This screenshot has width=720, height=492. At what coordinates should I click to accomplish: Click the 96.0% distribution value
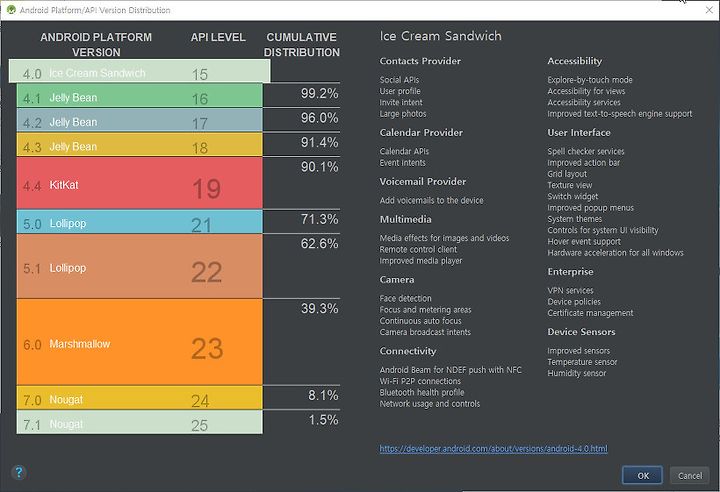tap(320, 118)
